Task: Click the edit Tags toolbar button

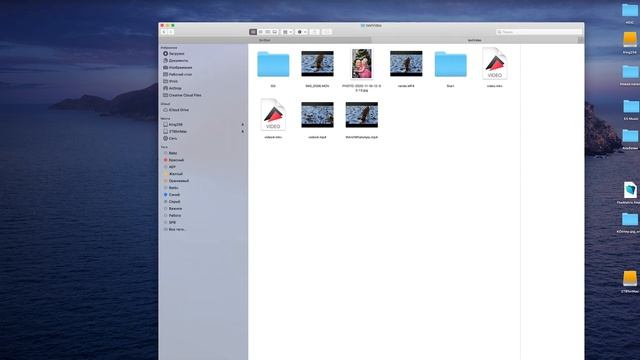Action: coord(327,32)
